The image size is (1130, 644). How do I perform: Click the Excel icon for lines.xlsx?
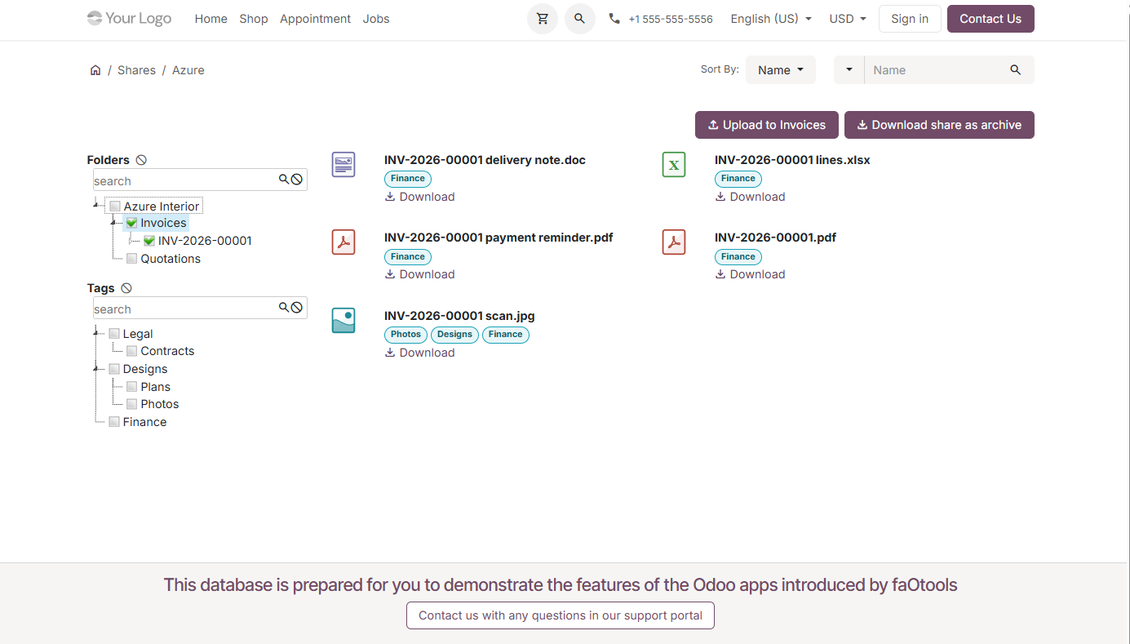point(674,164)
